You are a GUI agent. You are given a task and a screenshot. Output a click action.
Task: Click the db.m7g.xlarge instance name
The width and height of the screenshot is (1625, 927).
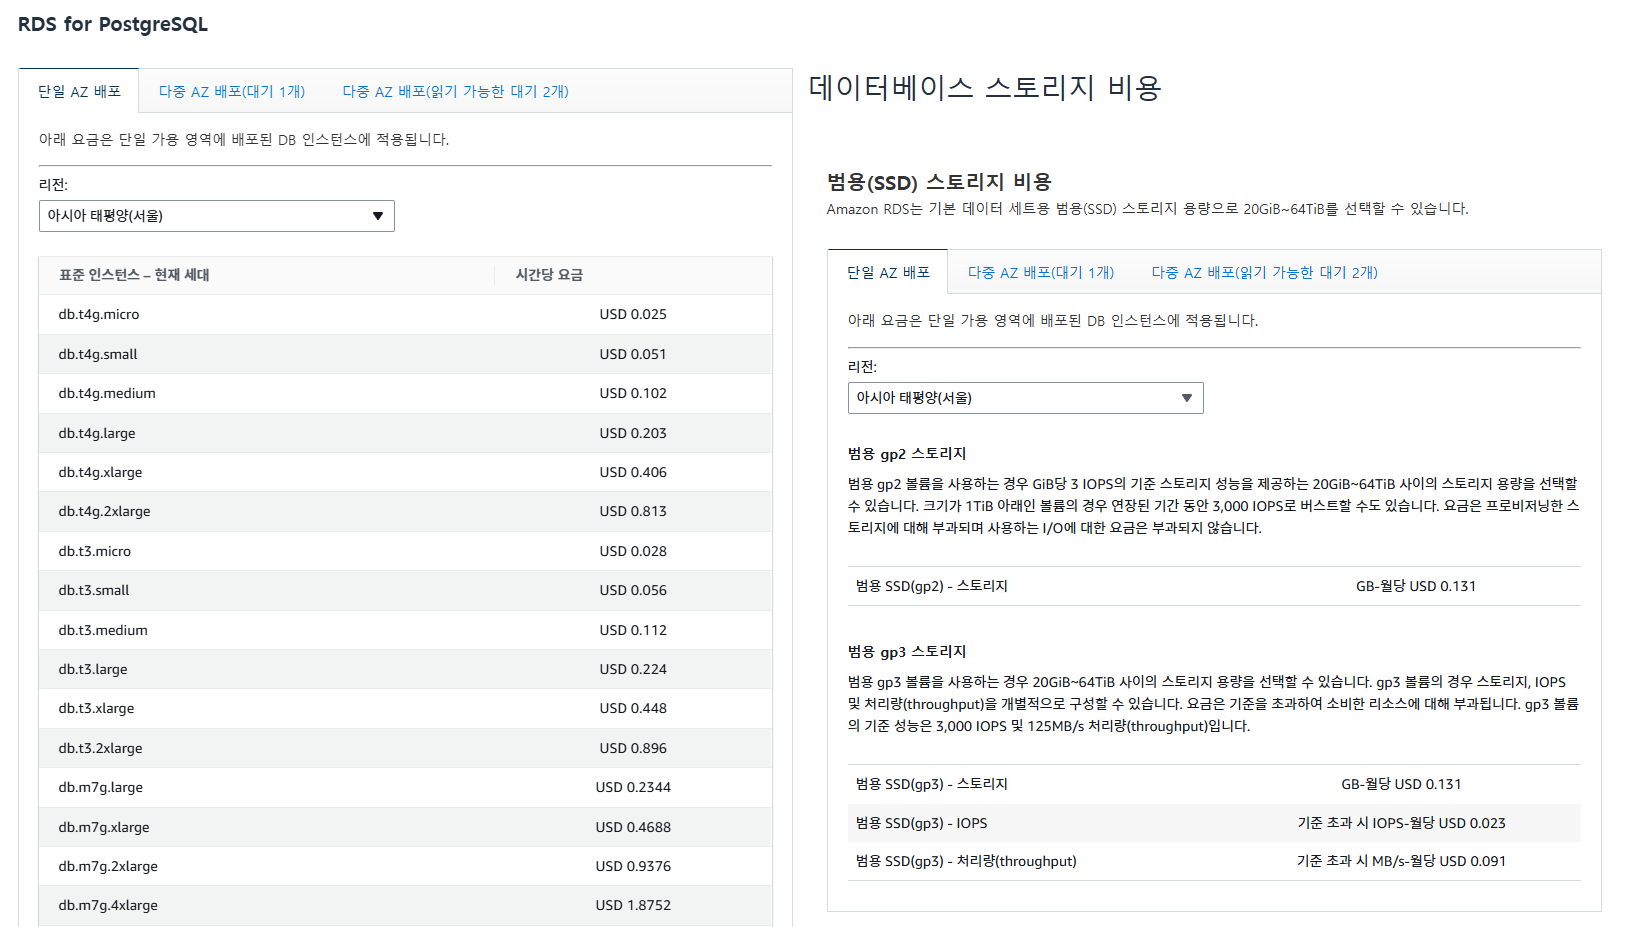tap(104, 827)
